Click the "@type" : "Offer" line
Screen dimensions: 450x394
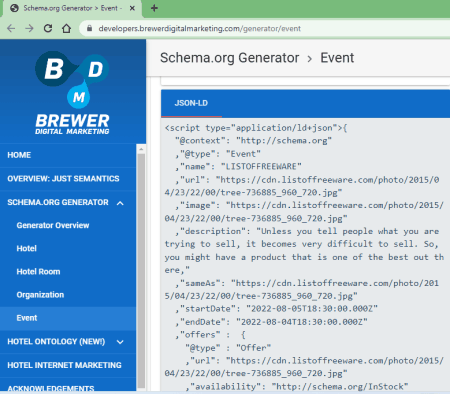tap(228, 348)
